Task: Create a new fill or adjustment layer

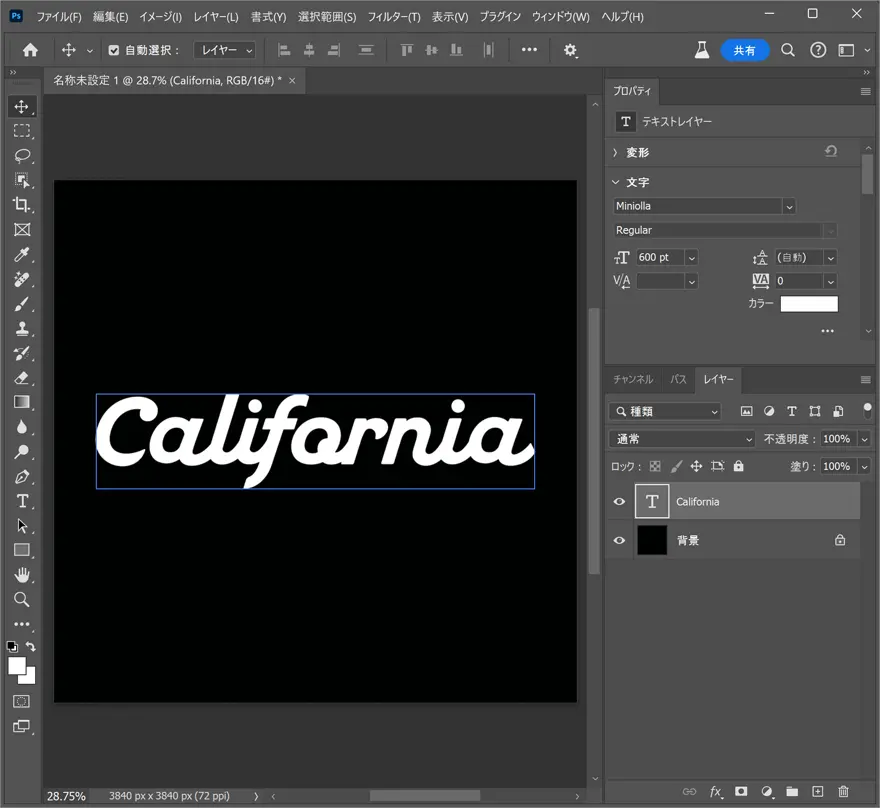Action: (x=767, y=791)
